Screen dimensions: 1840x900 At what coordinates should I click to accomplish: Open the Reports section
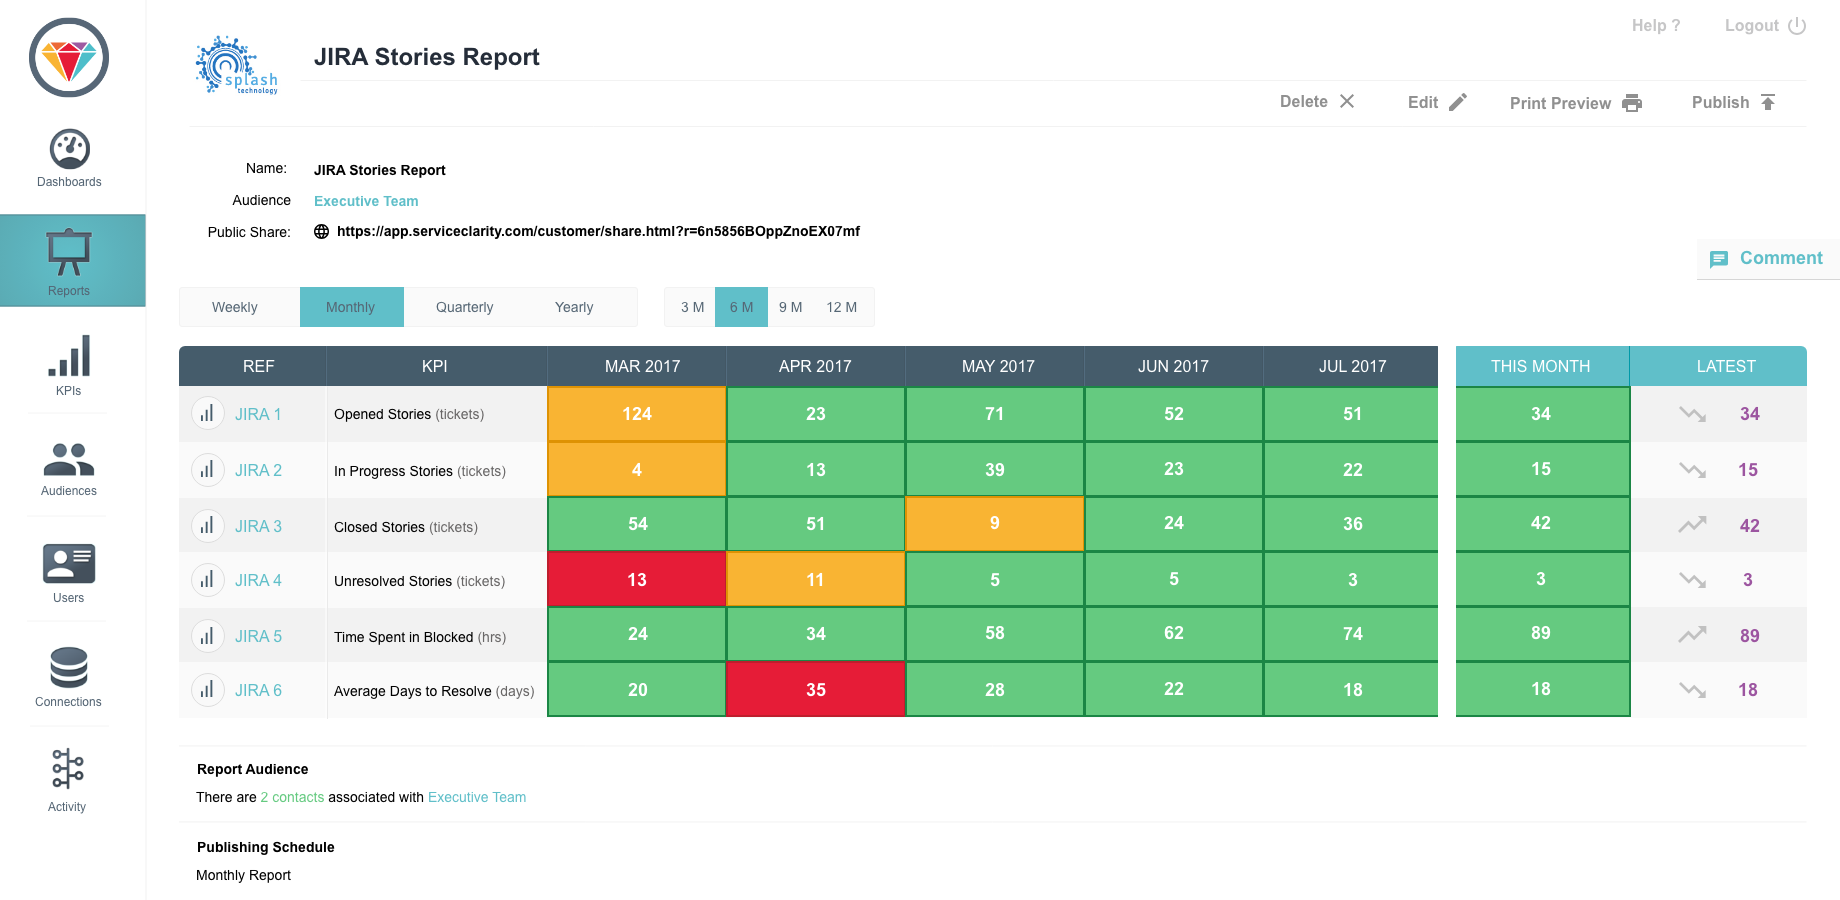pyautogui.click(x=72, y=261)
